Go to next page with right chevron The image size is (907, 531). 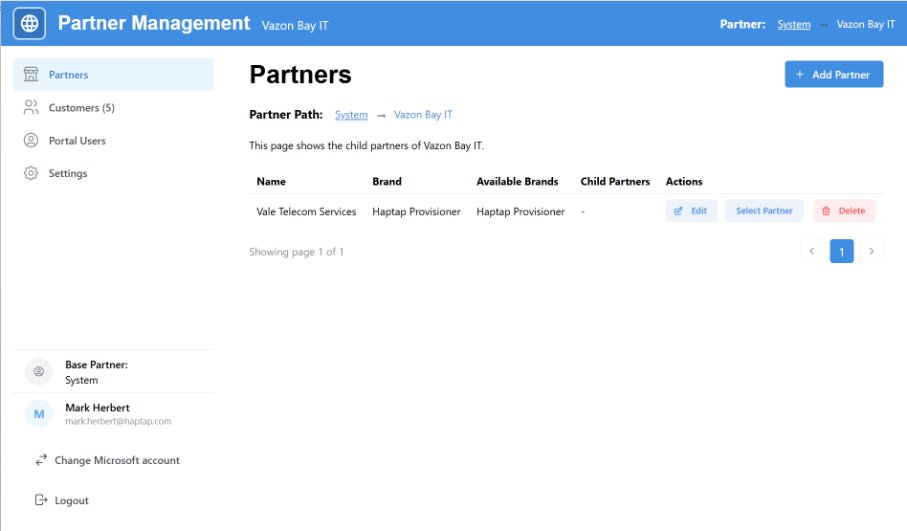tap(871, 252)
